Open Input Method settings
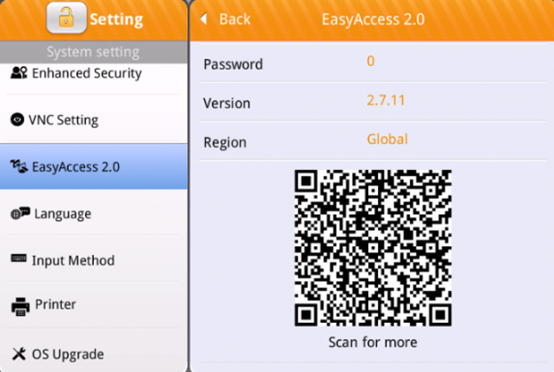Image resolution: width=554 pixels, height=372 pixels. coord(94,260)
